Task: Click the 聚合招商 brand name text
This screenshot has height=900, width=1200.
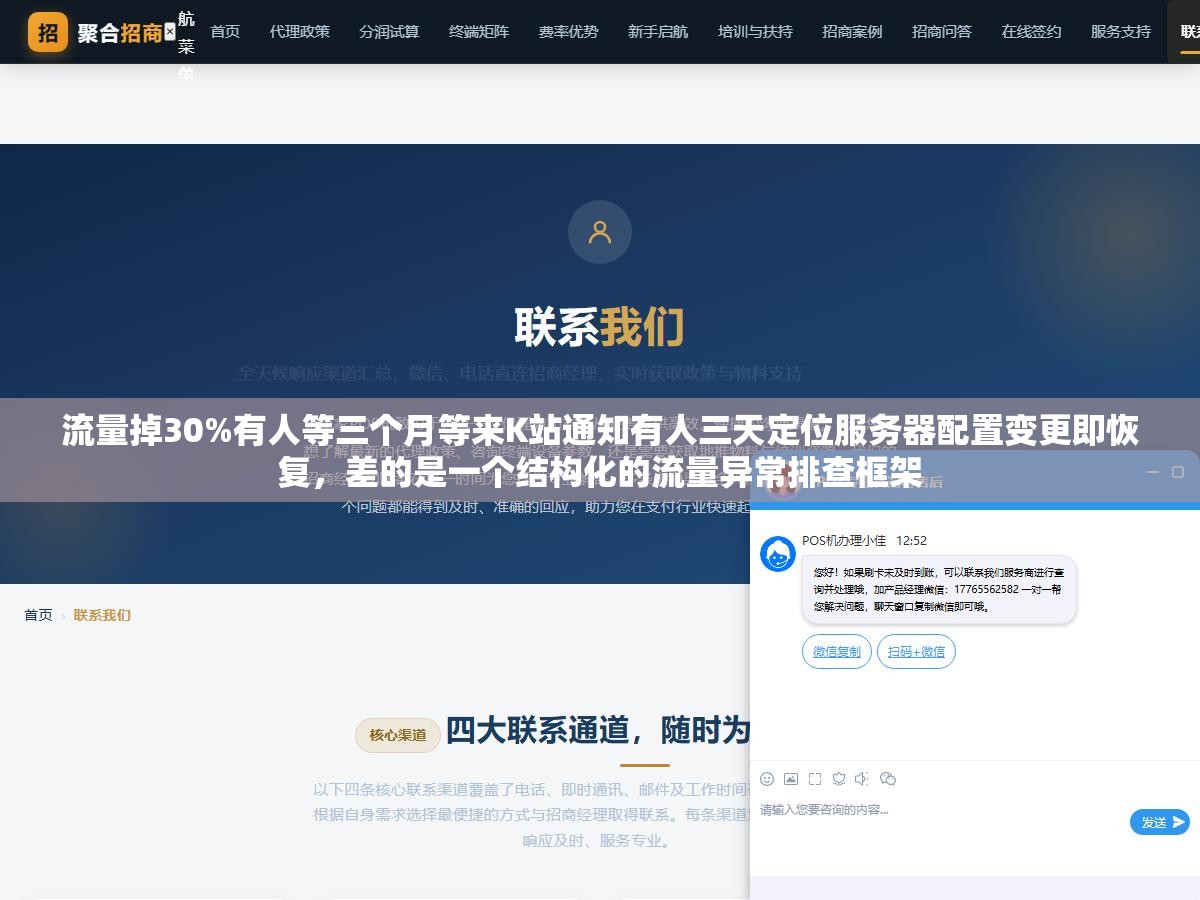Action: [x=120, y=32]
